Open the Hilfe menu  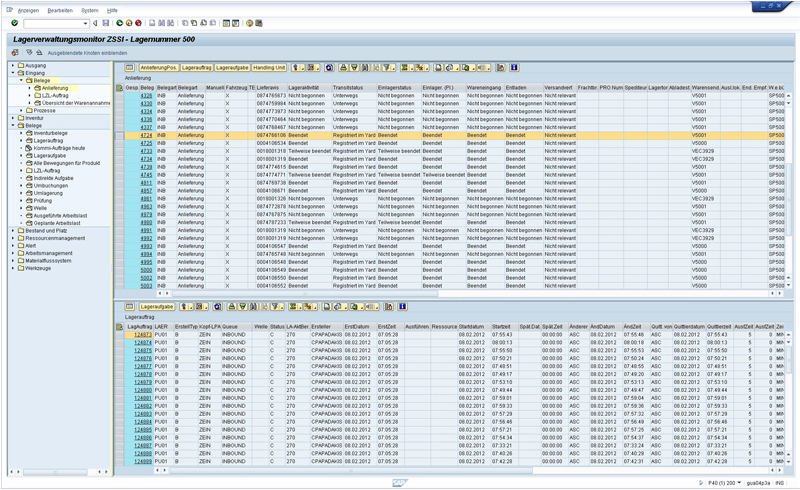(x=112, y=10)
